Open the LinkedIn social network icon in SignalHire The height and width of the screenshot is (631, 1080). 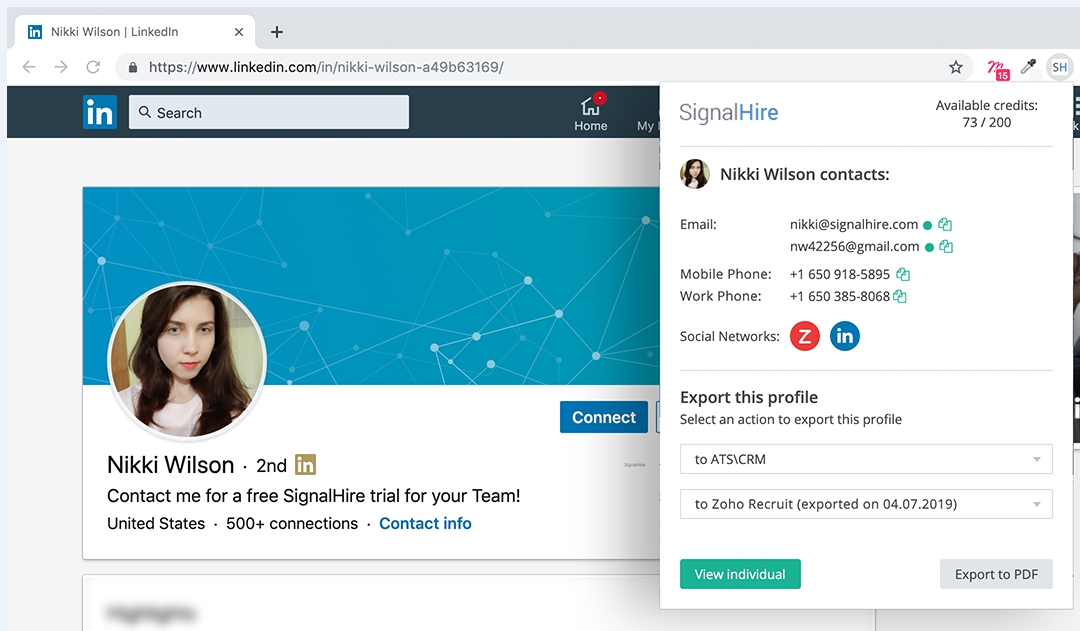point(844,336)
